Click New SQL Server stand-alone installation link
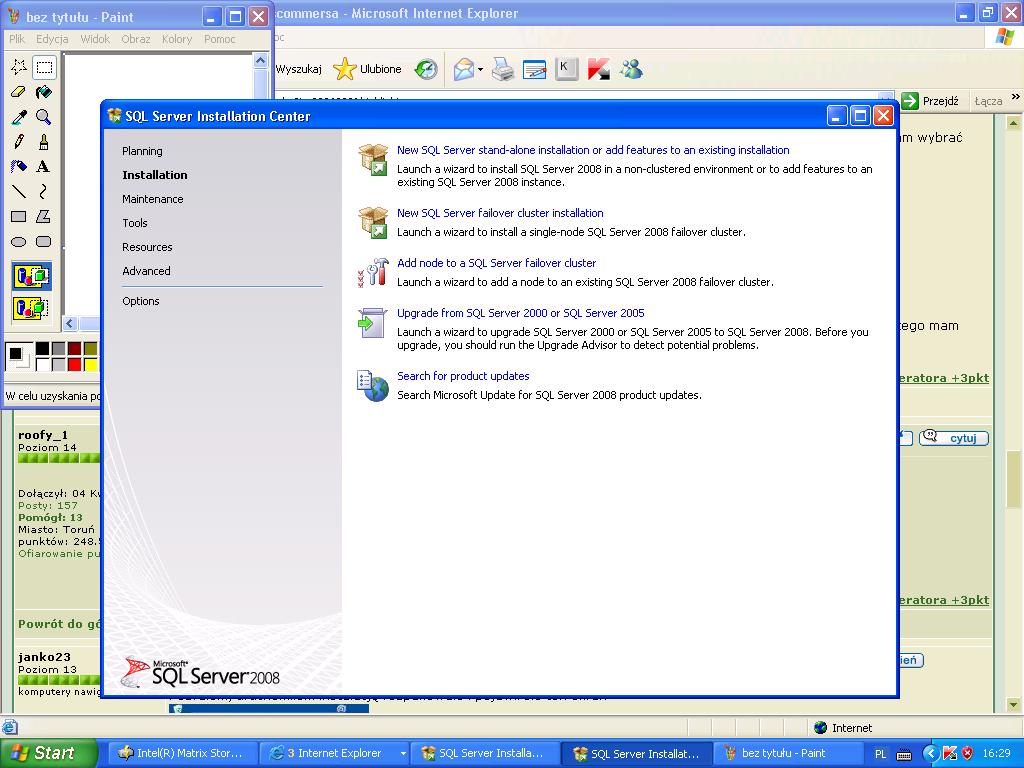 pyautogui.click(x=593, y=150)
